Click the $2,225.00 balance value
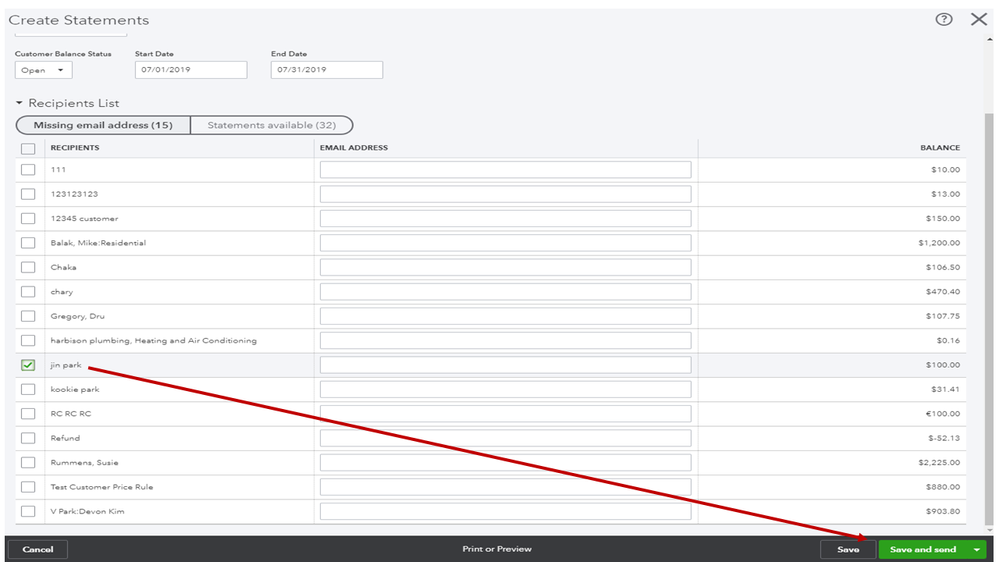The image size is (999, 562). (939, 463)
